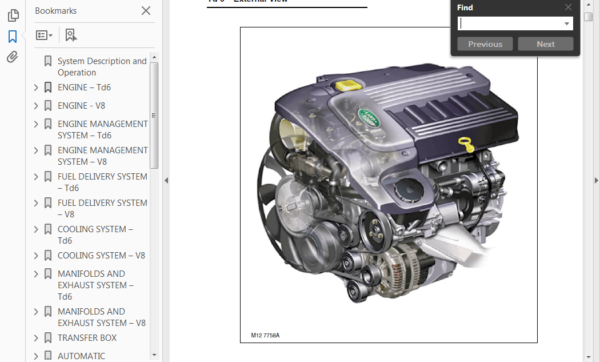
Task: Jump to FUEL DELIVERY SYSTEM – V8
Action: 102,208
